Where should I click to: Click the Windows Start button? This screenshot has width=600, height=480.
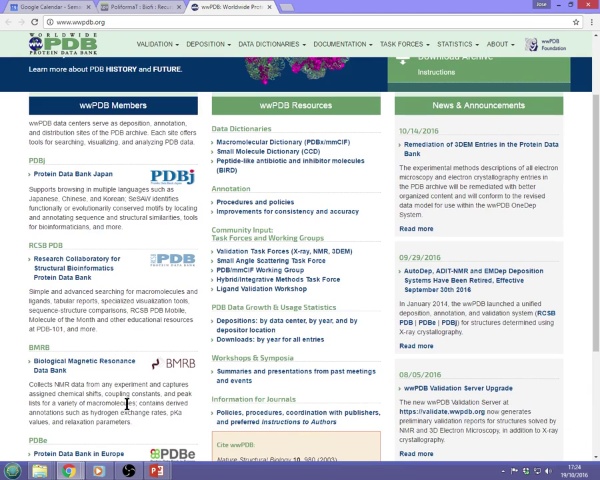pos(12,470)
